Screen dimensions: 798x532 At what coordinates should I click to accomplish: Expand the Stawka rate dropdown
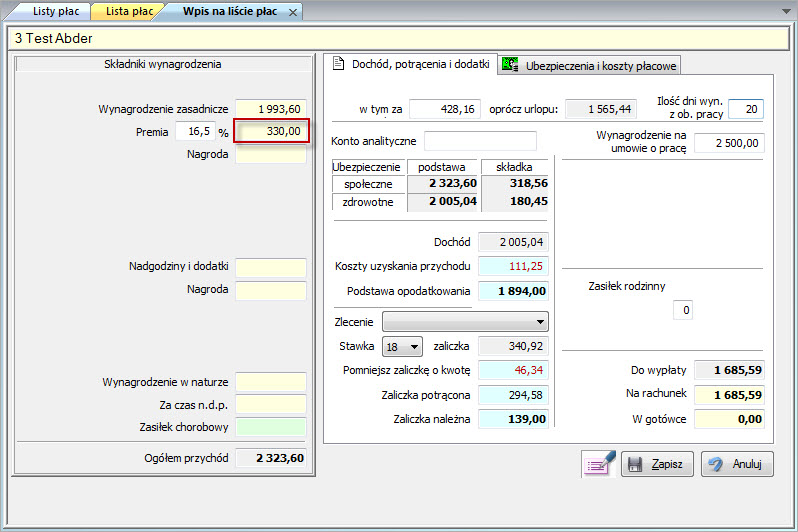[x=414, y=346]
